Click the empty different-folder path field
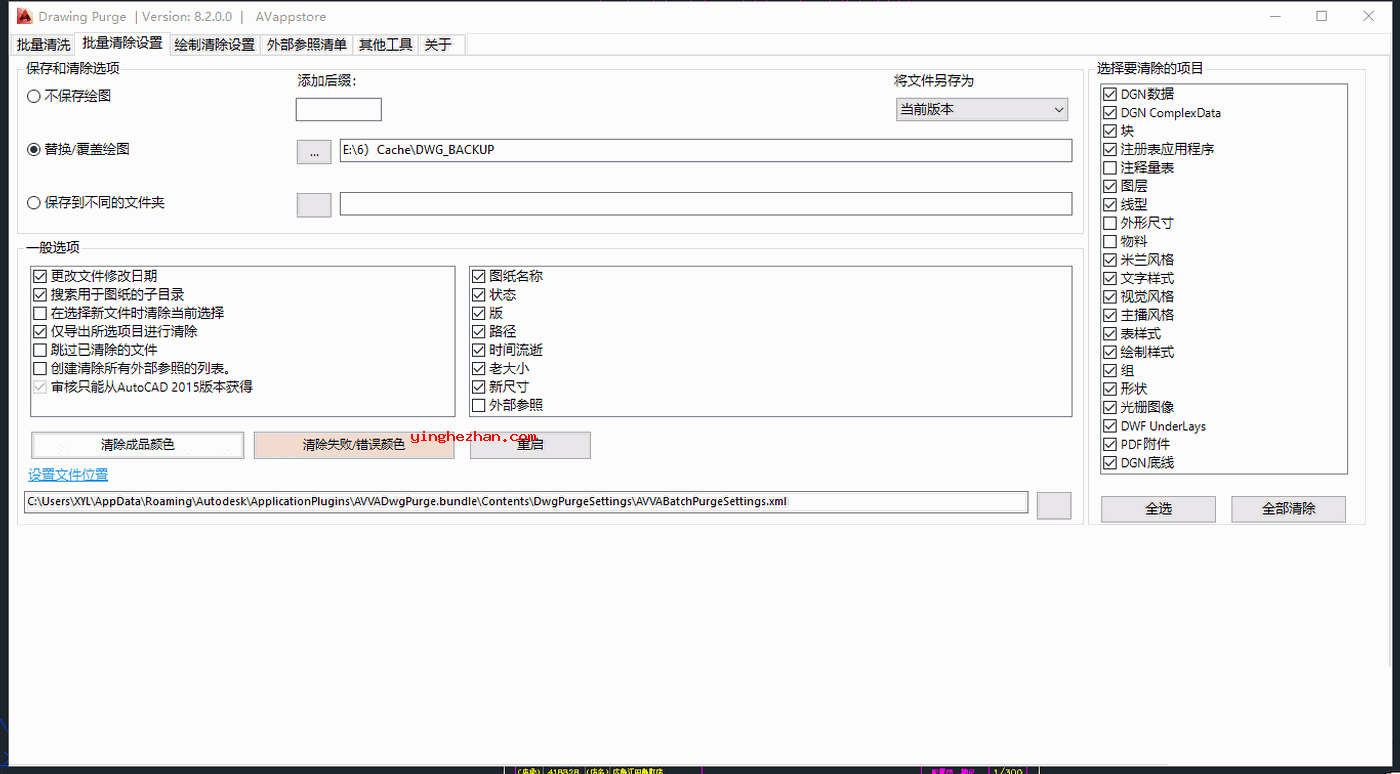This screenshot has height=774, width=1400. pyautogui.click(x=706, y=203)
